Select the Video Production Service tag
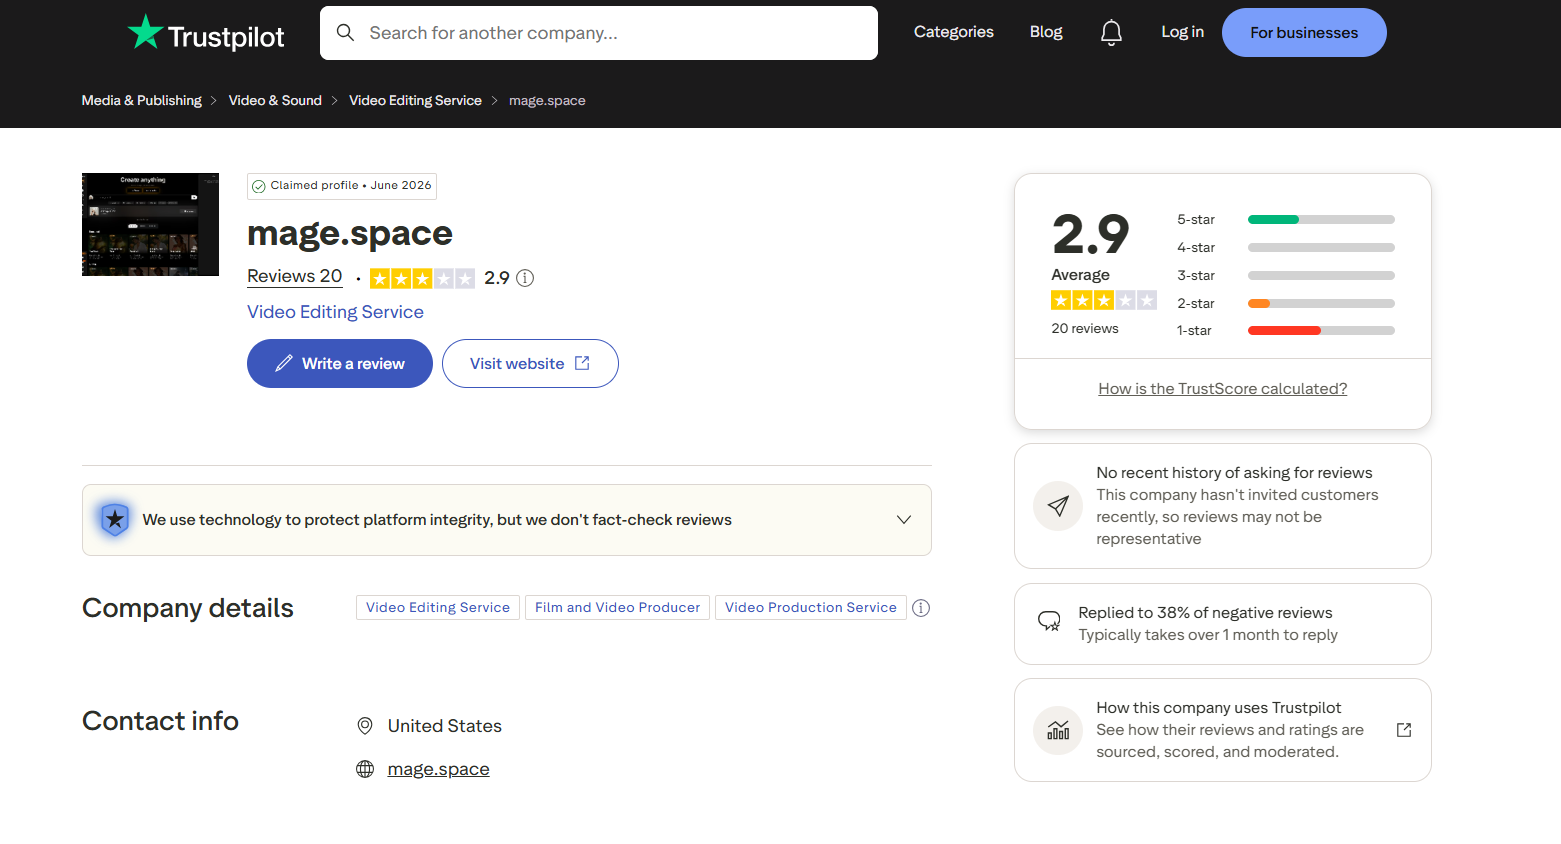Viewport: 1561px width, 844px height. pos(811,608)
